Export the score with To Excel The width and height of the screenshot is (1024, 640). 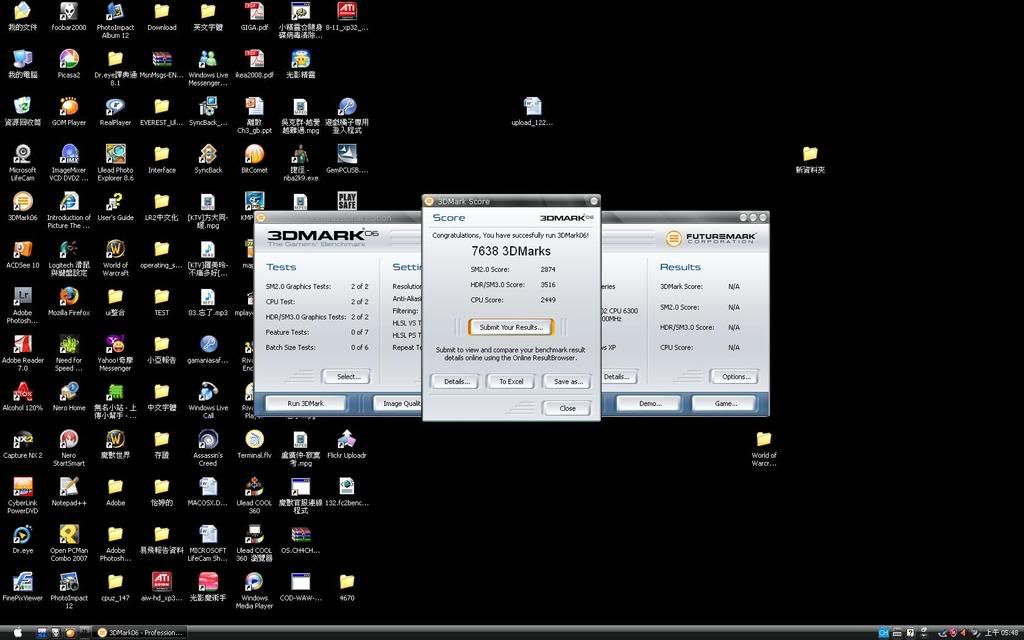[510, 381]
